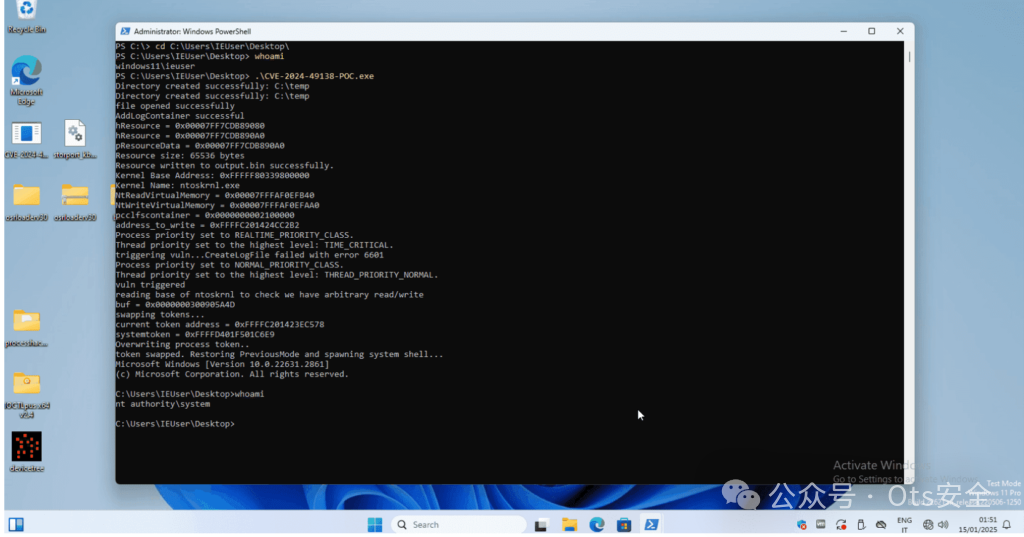The width and height of the screenshot is (1024, 537).
Task: Close the Administrator: Windows PowerShell window
Action: (x=900, y=31)
